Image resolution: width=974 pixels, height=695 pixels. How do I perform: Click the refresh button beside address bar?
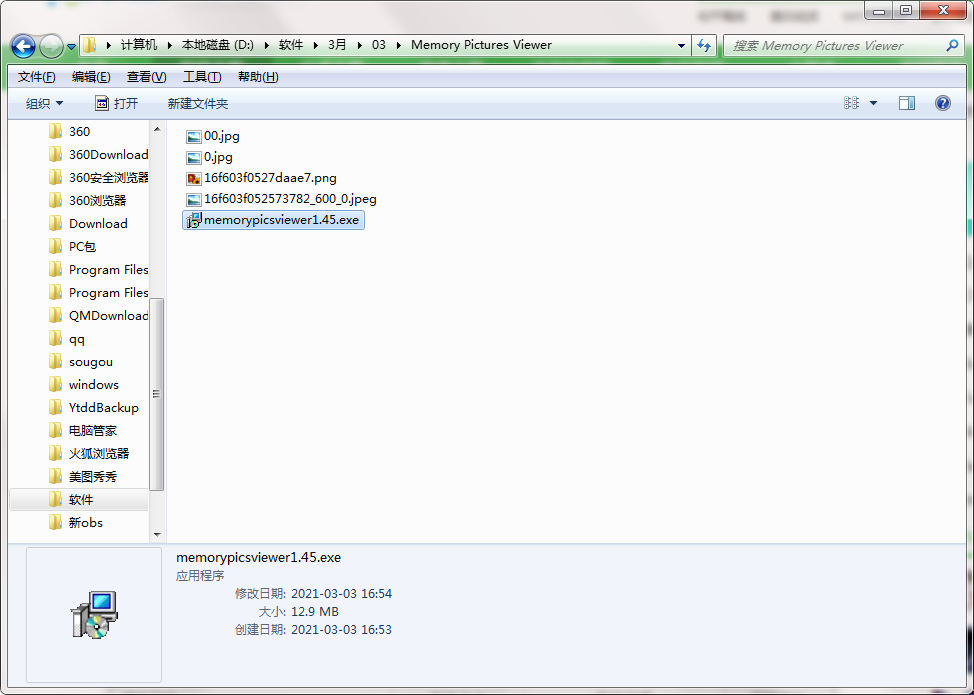pos(704,45)
